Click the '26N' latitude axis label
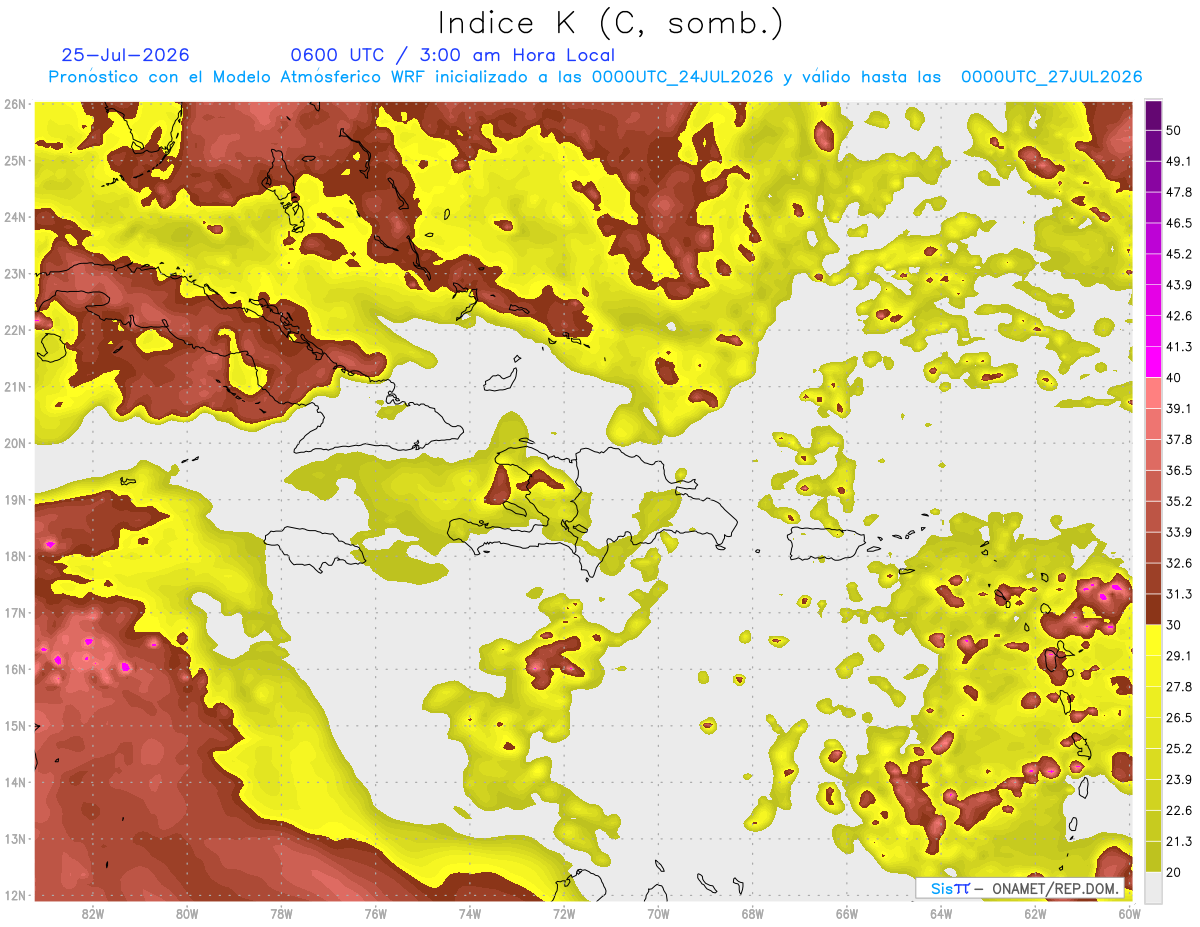This screenshot has width=1200, height=927. coord(15,104)
